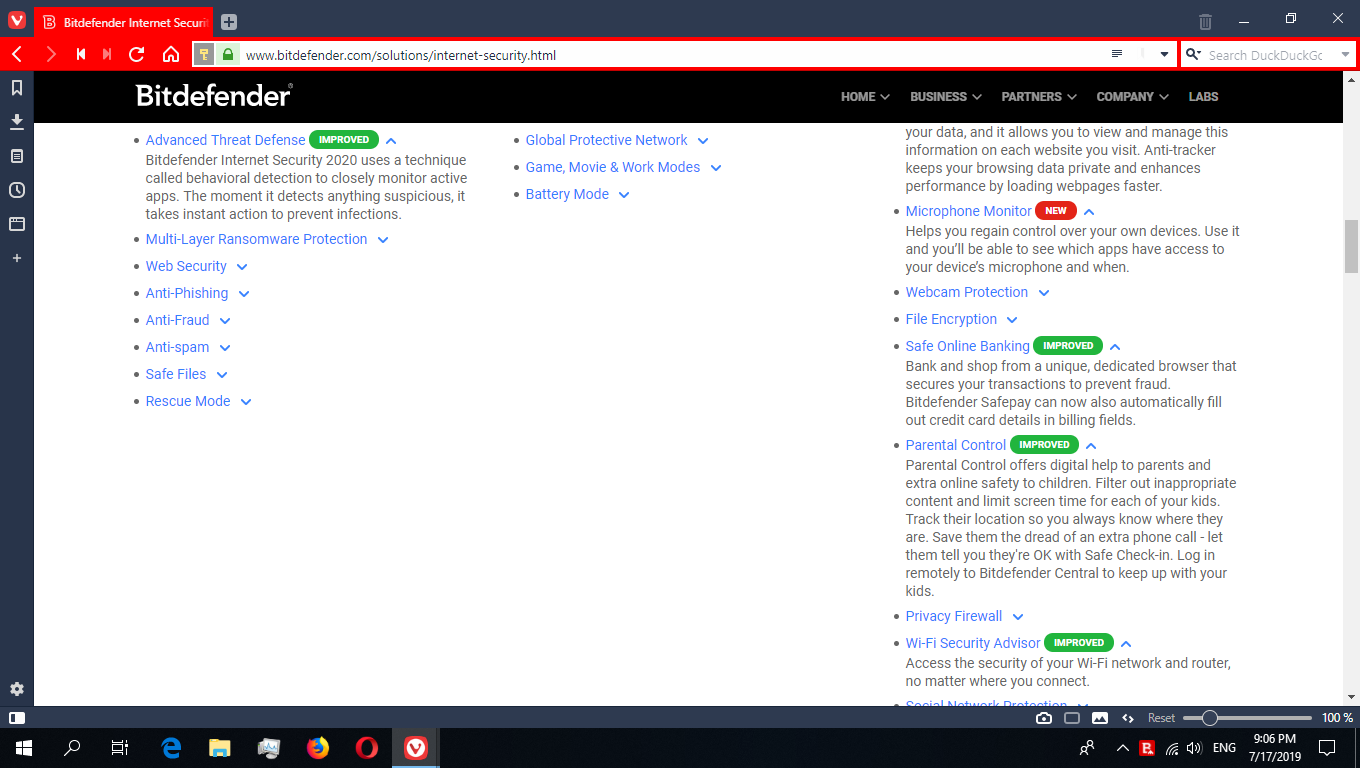Viewport: 1360px width, 768px height.
Task: Open the Notes panel
Action: point(17,156)
